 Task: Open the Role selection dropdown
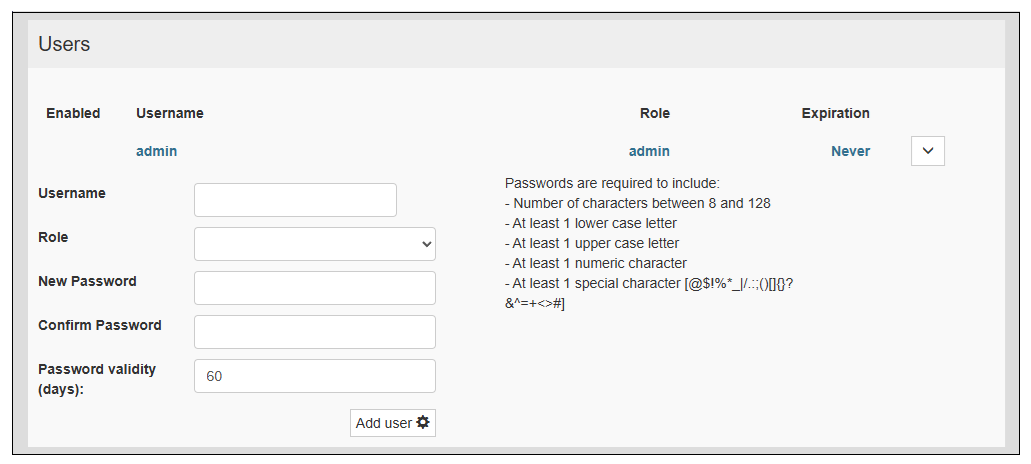point(314,244)
